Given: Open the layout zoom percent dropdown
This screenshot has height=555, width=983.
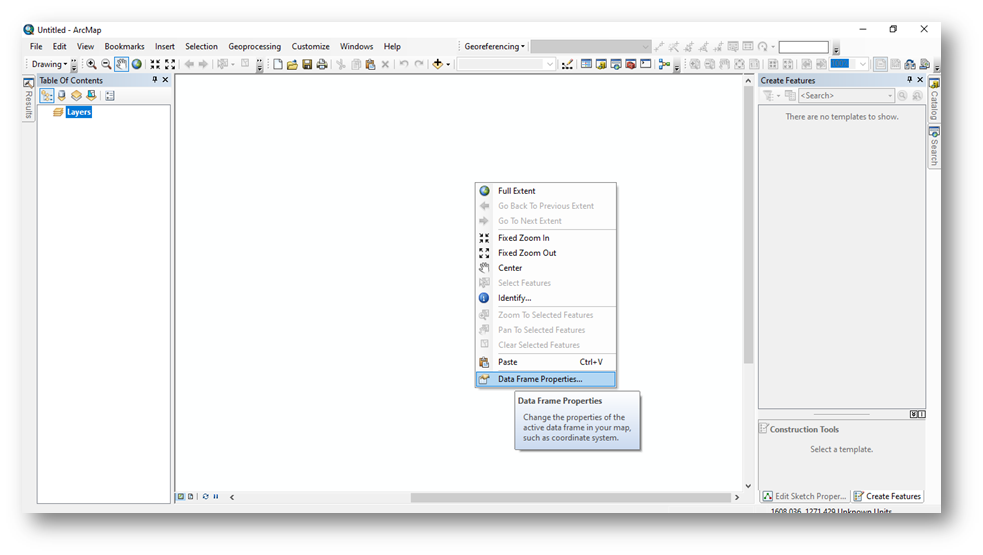Looking at the screenshot, I should click(863, 64).
